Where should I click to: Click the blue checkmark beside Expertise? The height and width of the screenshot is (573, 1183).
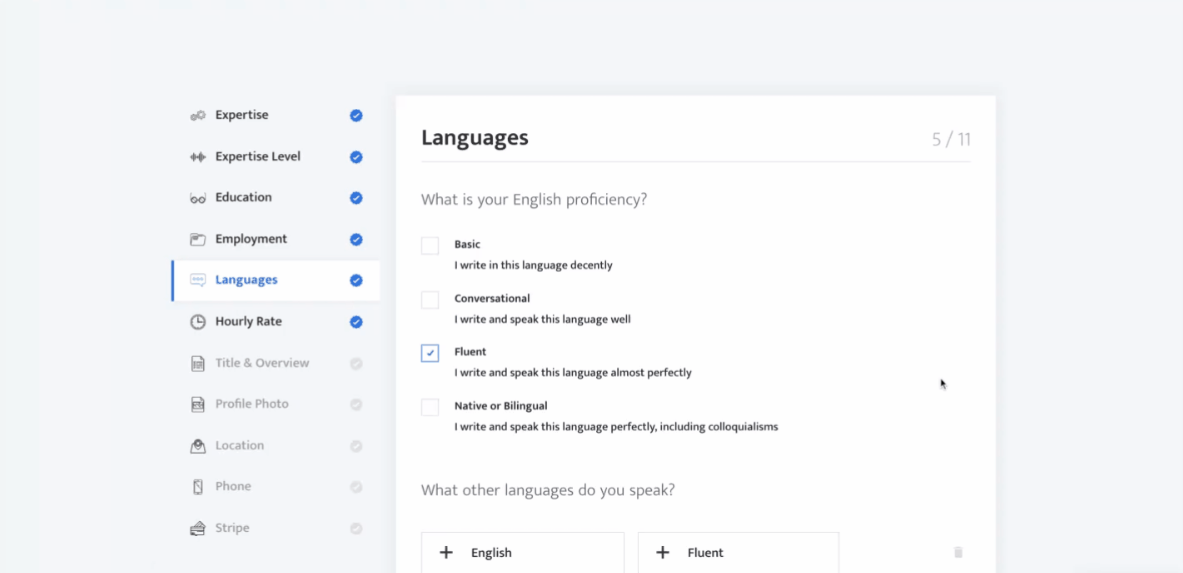356,116
